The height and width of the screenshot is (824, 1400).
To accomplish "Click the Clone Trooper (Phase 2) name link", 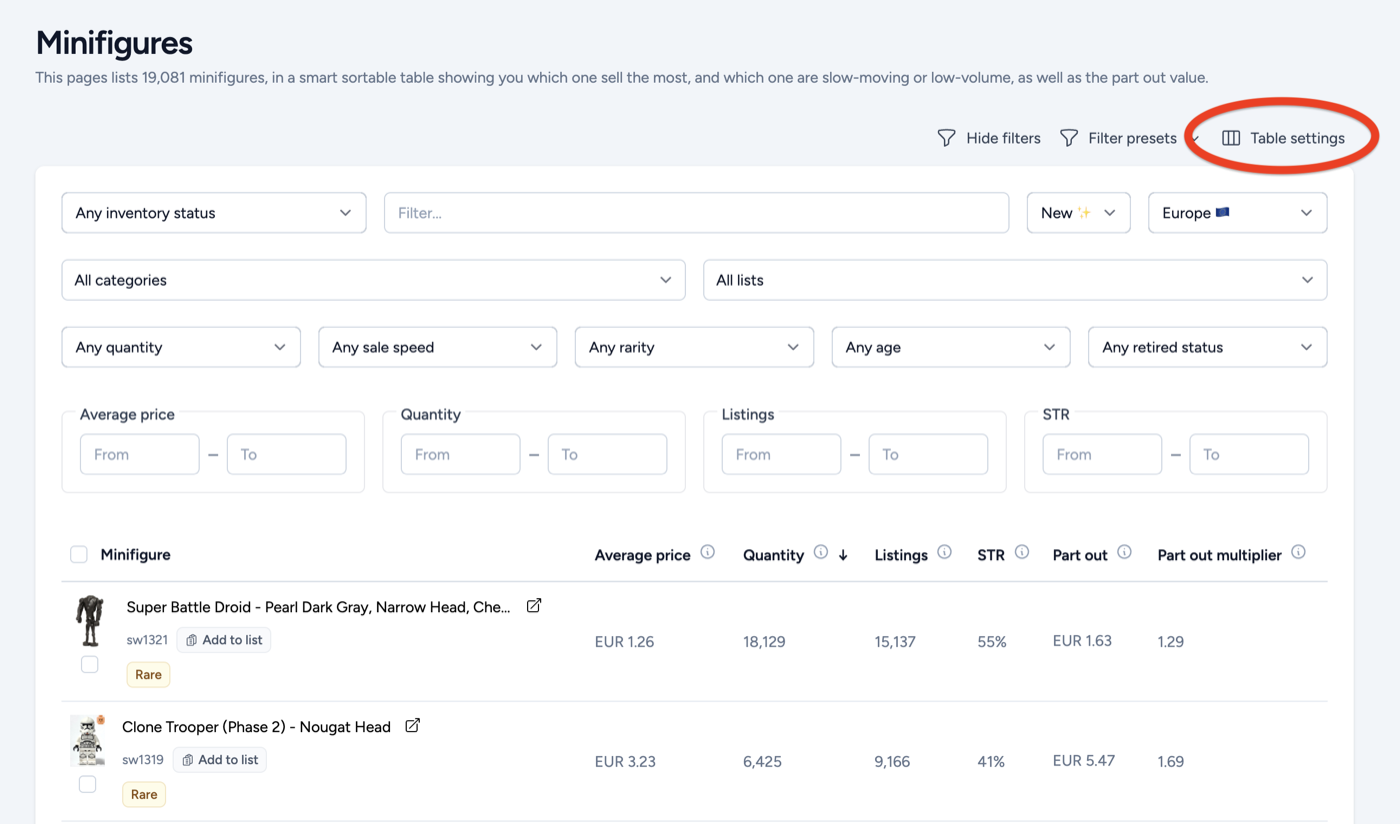I will pyautogui.click(x=256, y=727).
